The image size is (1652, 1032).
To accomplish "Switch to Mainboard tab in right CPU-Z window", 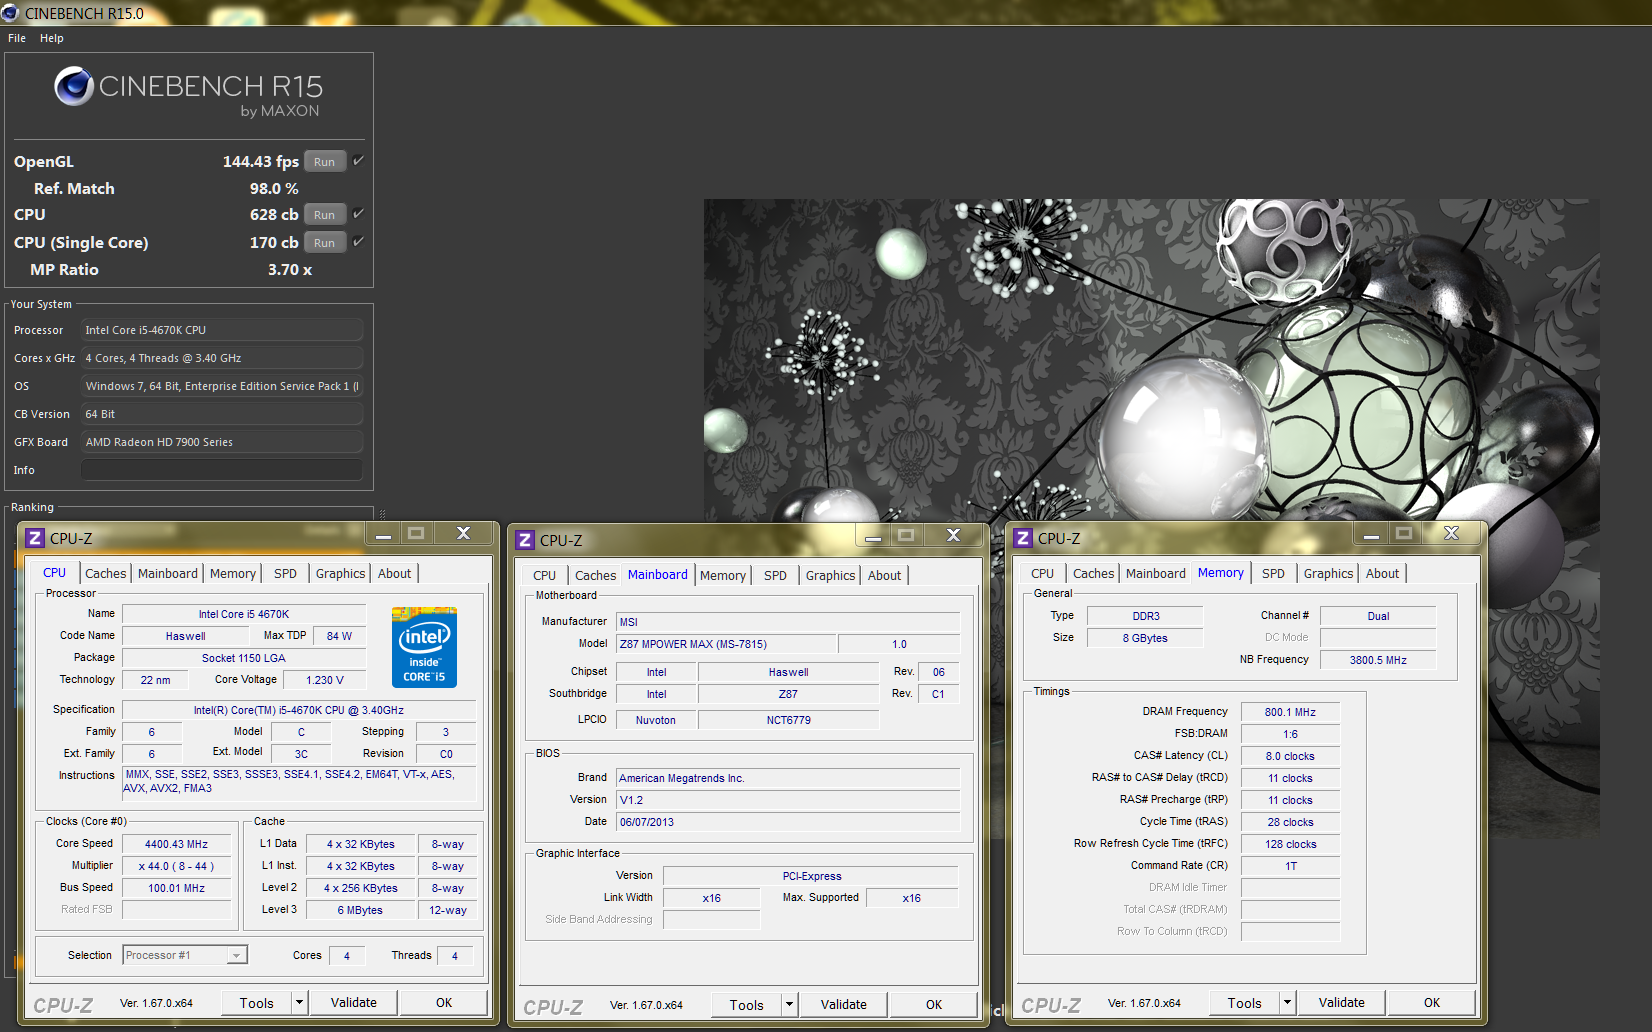I will coord(1155,573).
